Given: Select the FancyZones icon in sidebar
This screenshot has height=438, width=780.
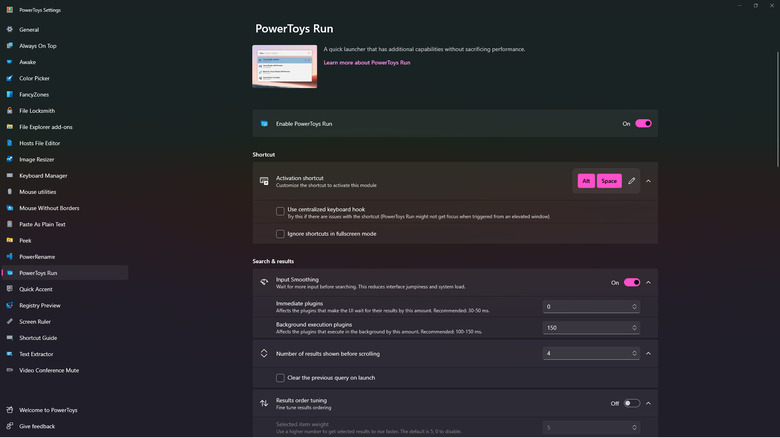Looking at the screenshot, I should 10,94.
